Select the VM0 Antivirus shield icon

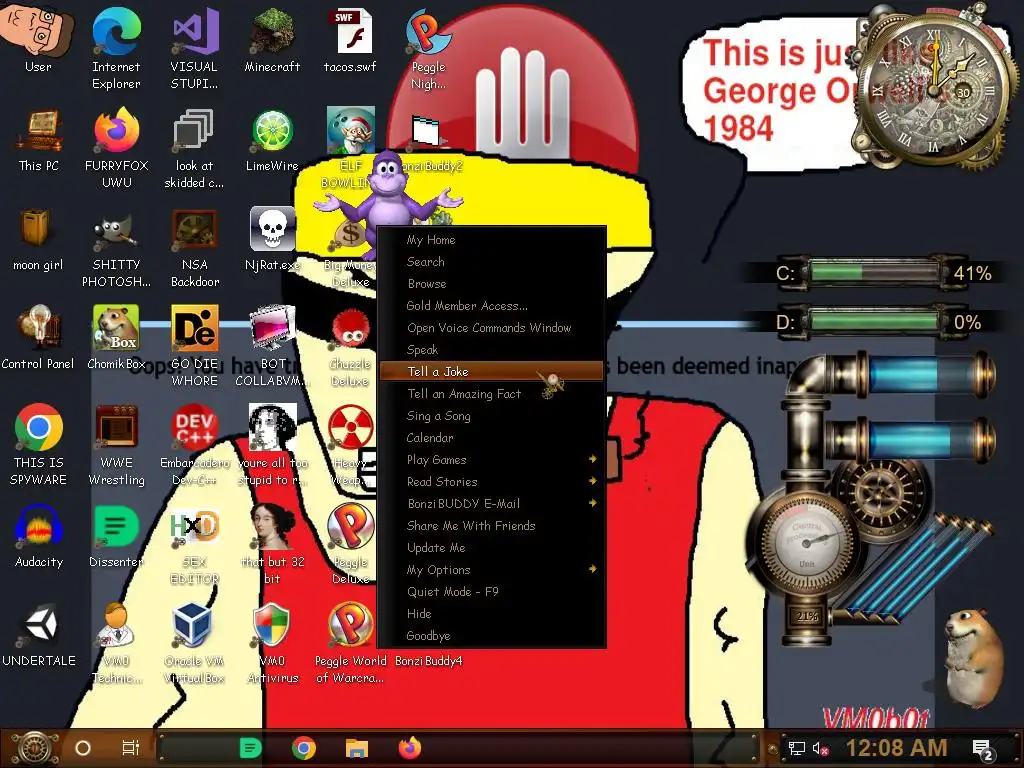(272, 644)
